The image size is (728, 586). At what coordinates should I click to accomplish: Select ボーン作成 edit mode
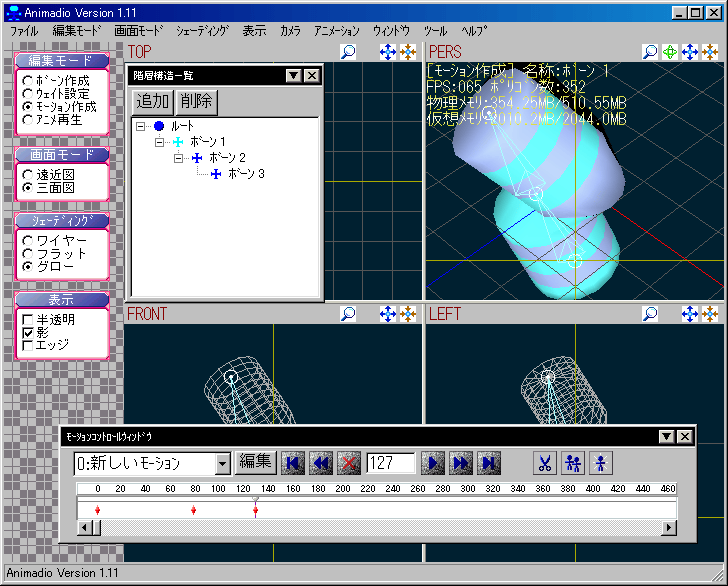click(x=28, y=81)
